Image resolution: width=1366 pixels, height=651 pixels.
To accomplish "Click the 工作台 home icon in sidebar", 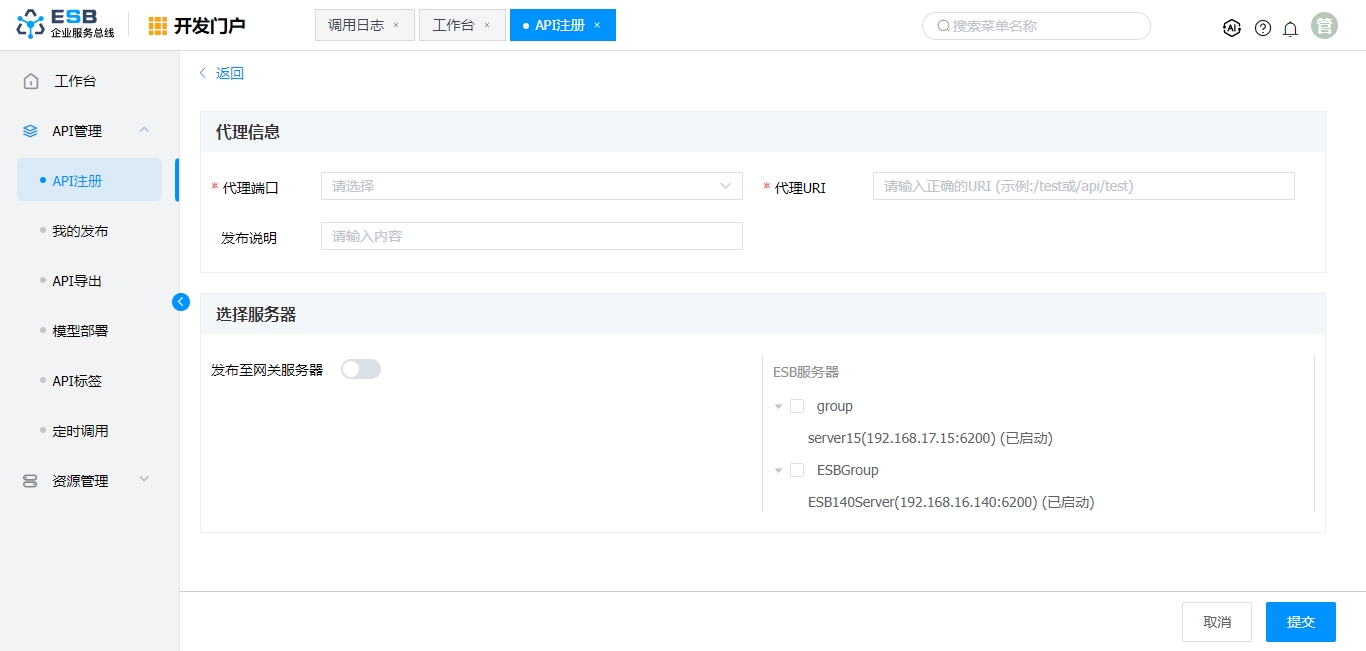I will tap(32, 81).
